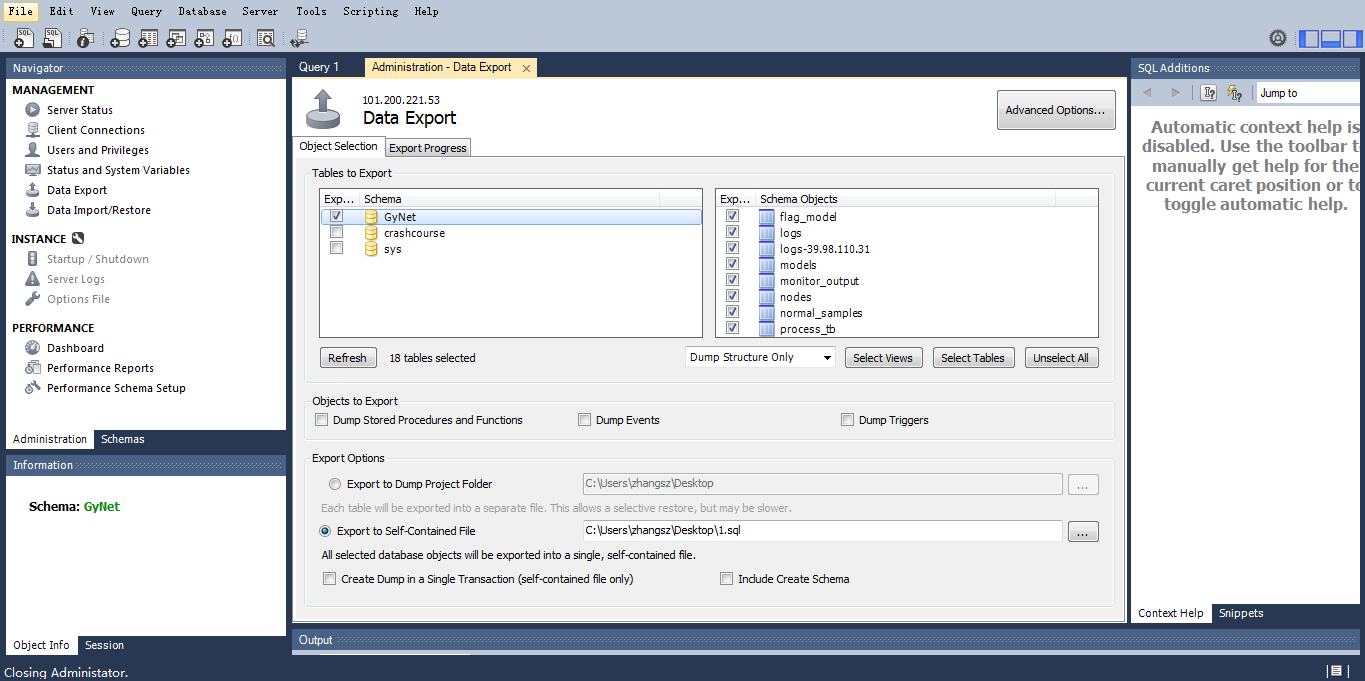Viewport: 1365px width, 681px height.
Task: Open the Database menu
Action: [x=202, y=11]
